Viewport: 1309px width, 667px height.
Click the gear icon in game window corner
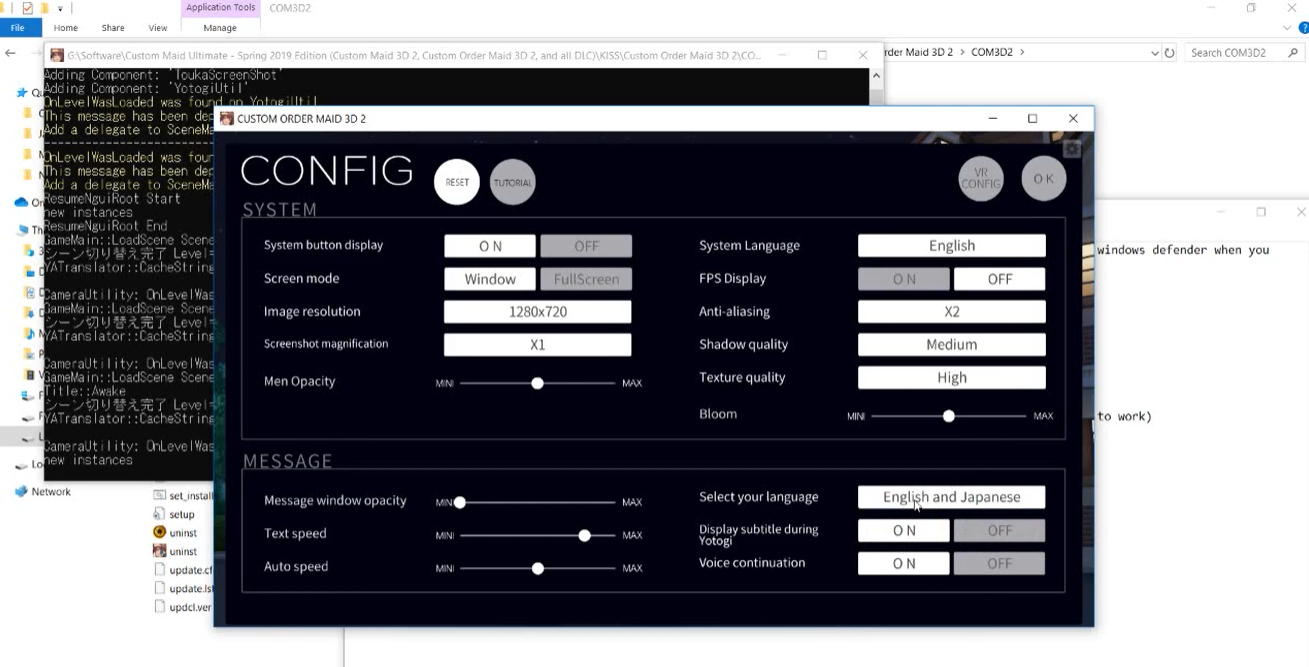[1072, 149]
